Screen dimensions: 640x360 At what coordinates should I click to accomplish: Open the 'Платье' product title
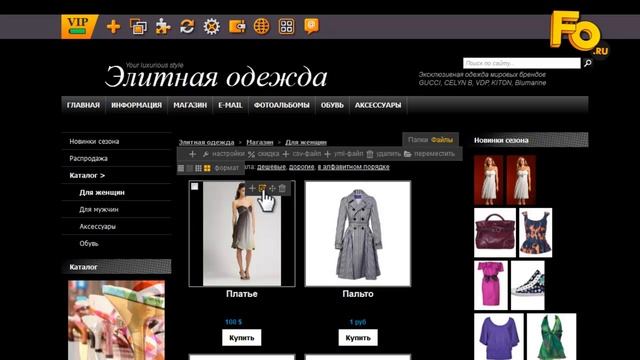pos(242,294)
